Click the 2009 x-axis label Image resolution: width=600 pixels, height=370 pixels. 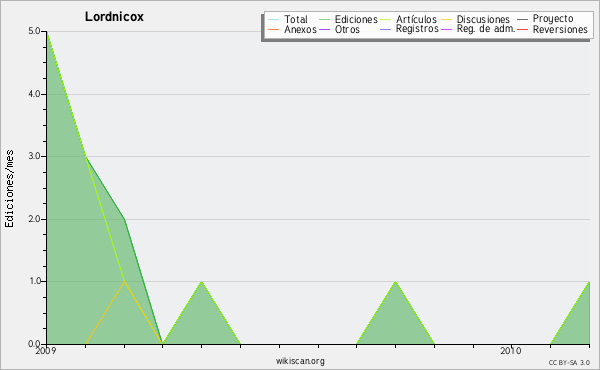[x=46, y=350]
